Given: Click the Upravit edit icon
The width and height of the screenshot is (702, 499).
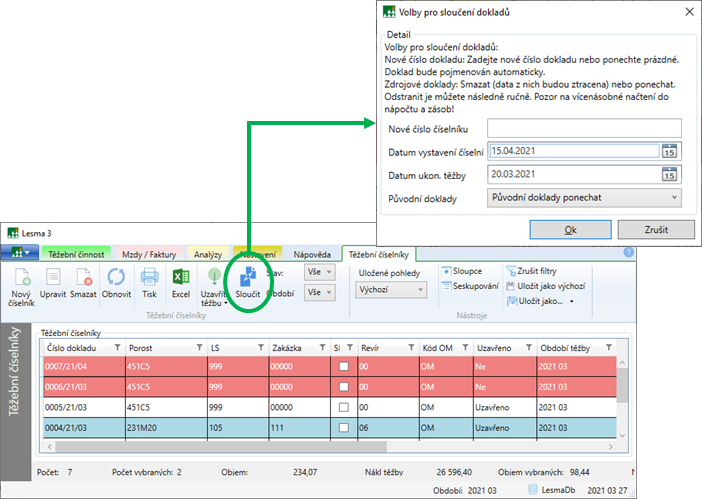Looking at the screenshot, I should pyautogui.click(x=53, y=278).
